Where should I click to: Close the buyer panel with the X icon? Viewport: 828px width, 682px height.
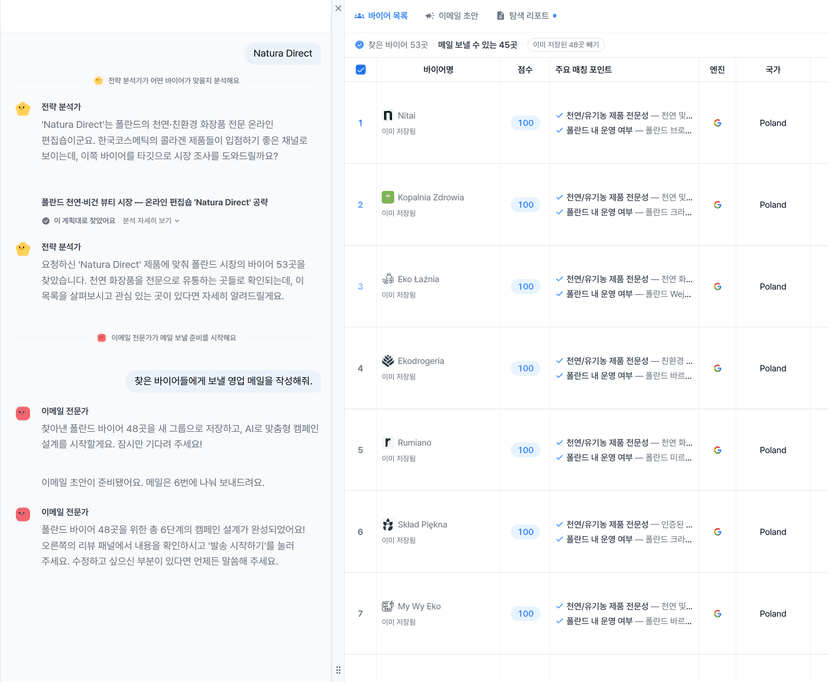[x=338, y=8]
